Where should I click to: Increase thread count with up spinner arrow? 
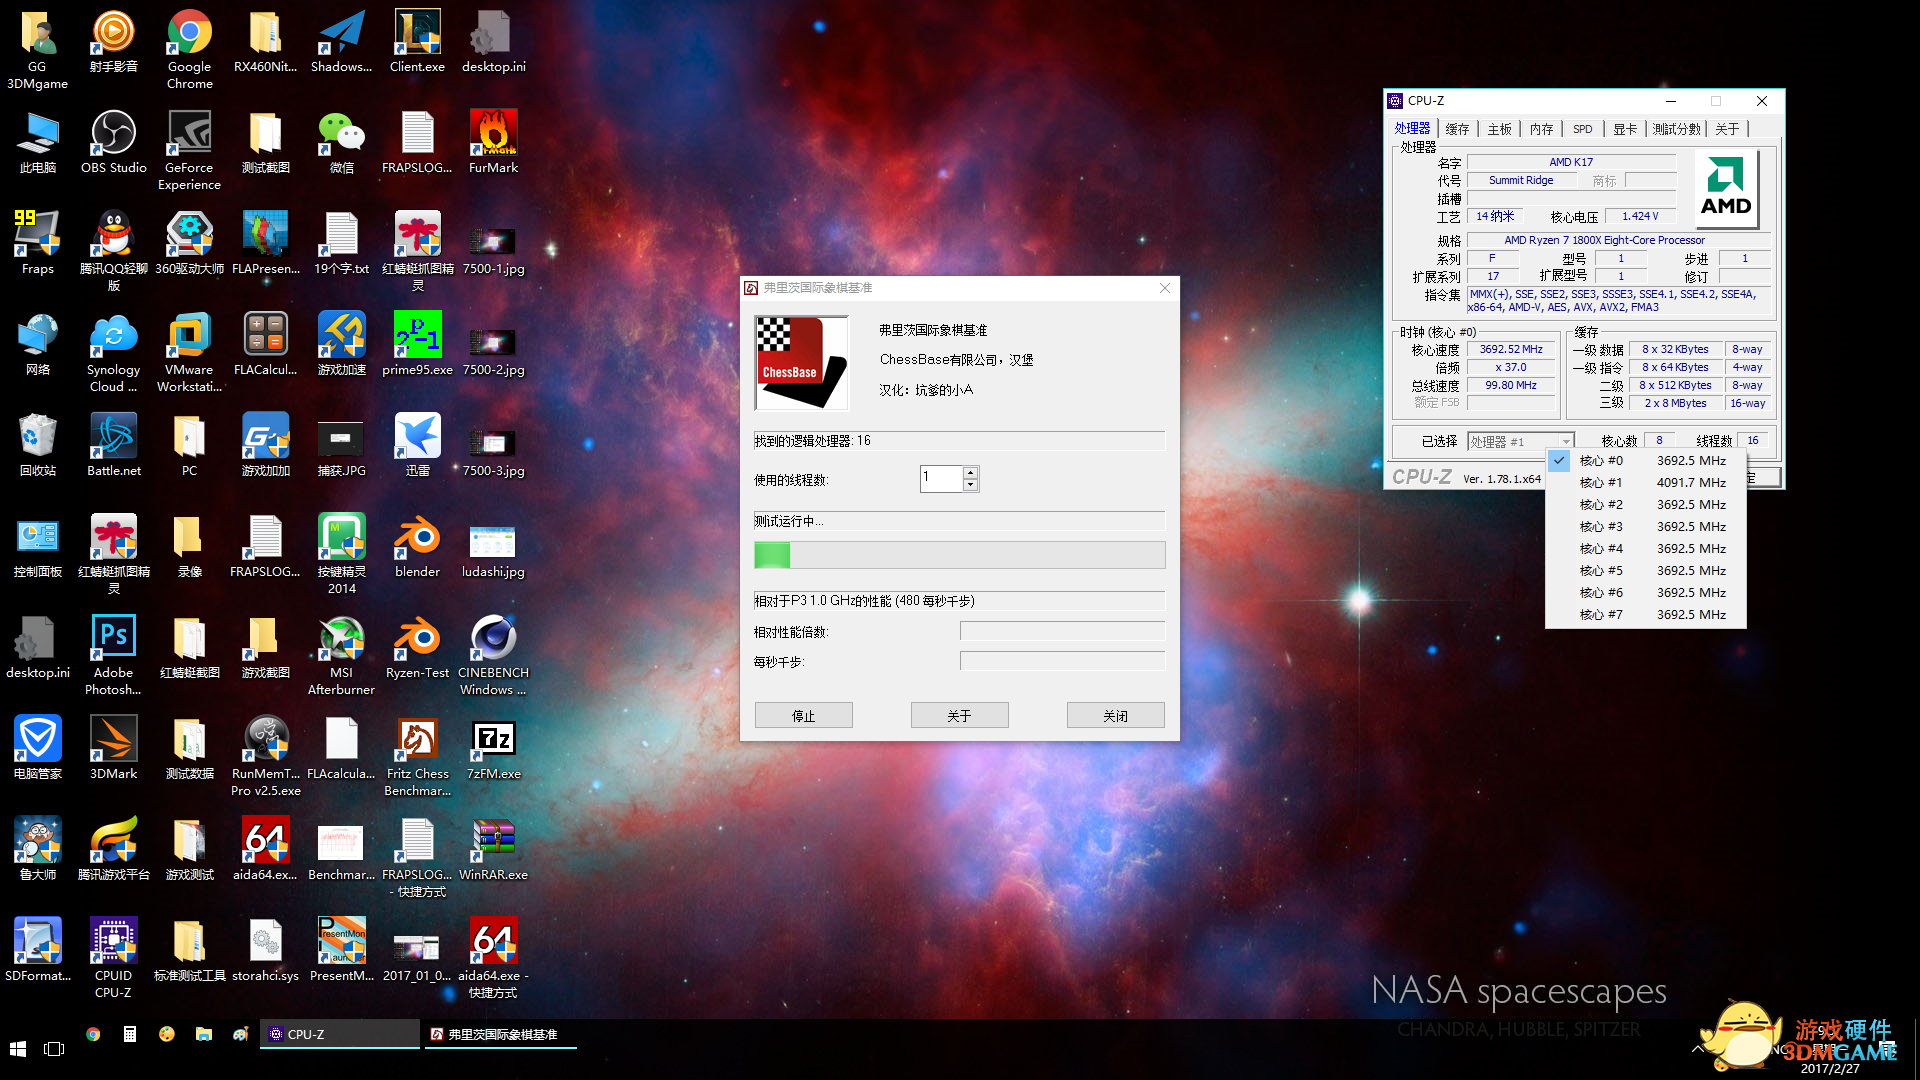click(x=970, y=472)
